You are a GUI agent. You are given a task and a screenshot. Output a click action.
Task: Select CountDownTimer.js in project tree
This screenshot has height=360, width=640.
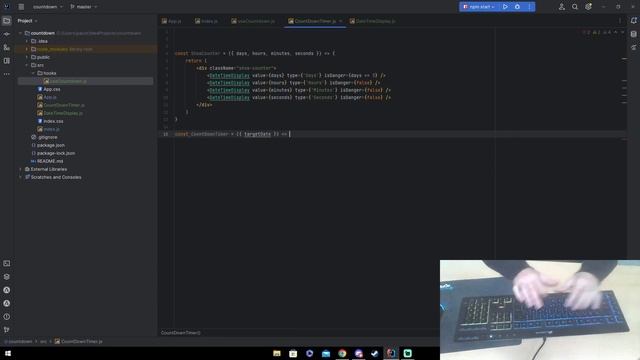coord(61,105)
